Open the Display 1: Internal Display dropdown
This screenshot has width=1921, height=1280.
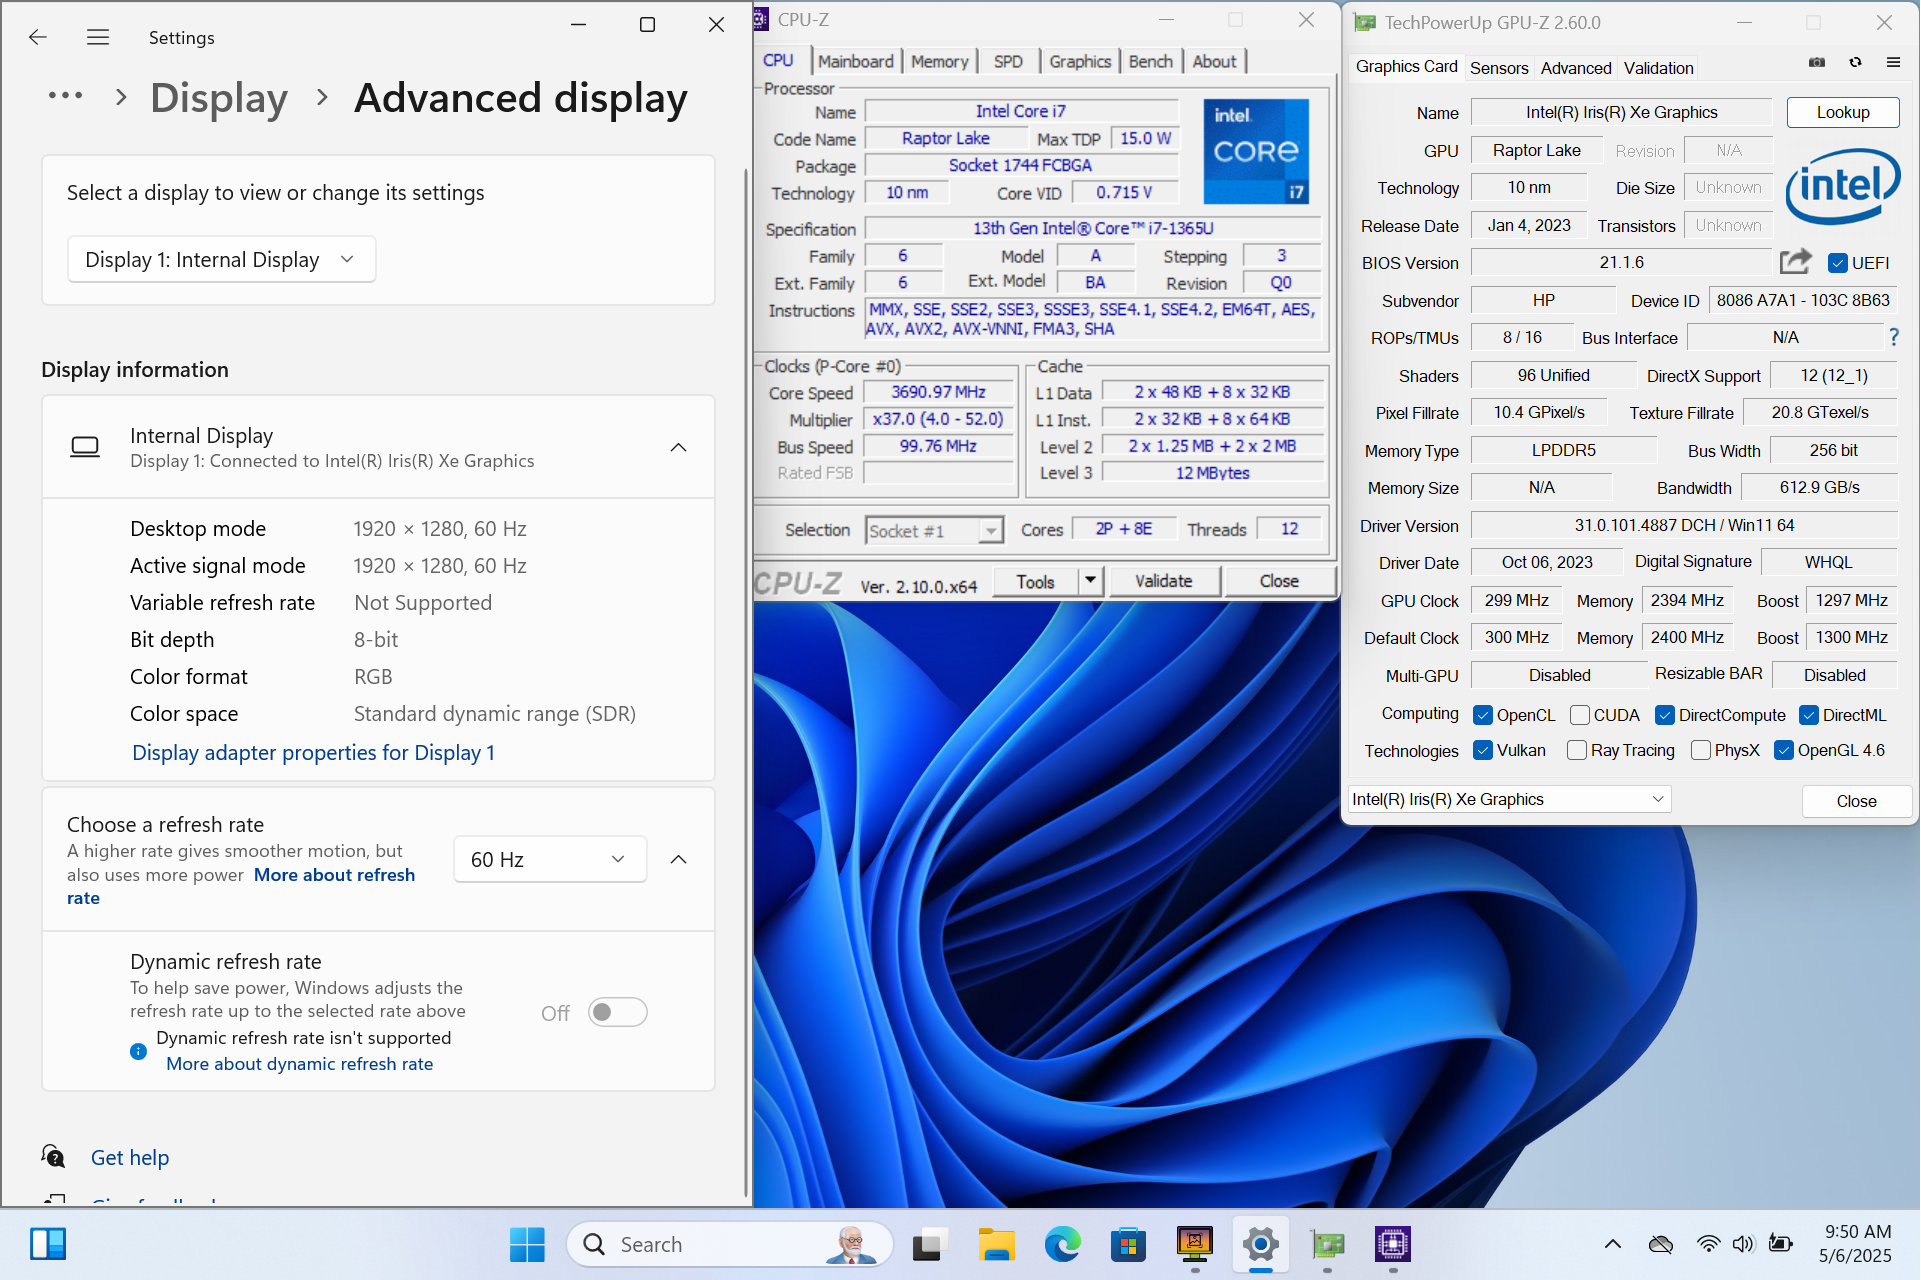pos(222,259)
